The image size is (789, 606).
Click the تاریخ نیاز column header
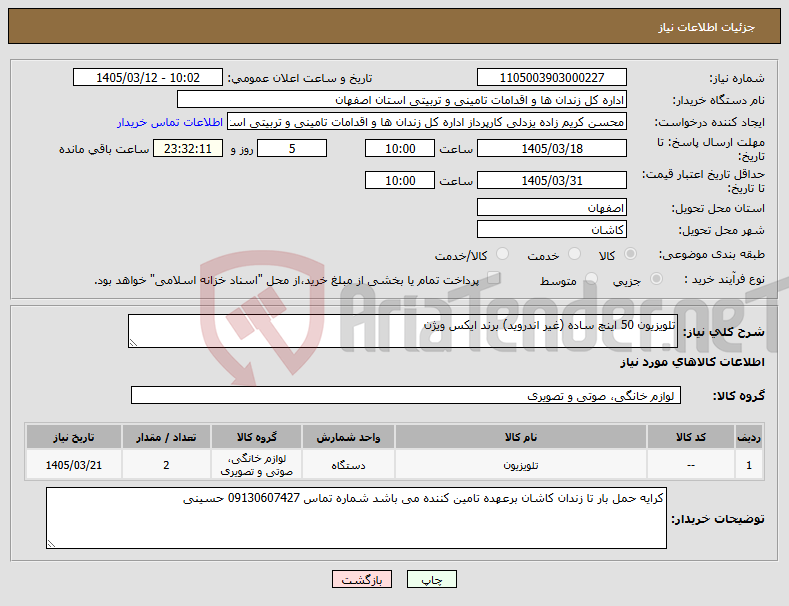(x=73, y=437)
